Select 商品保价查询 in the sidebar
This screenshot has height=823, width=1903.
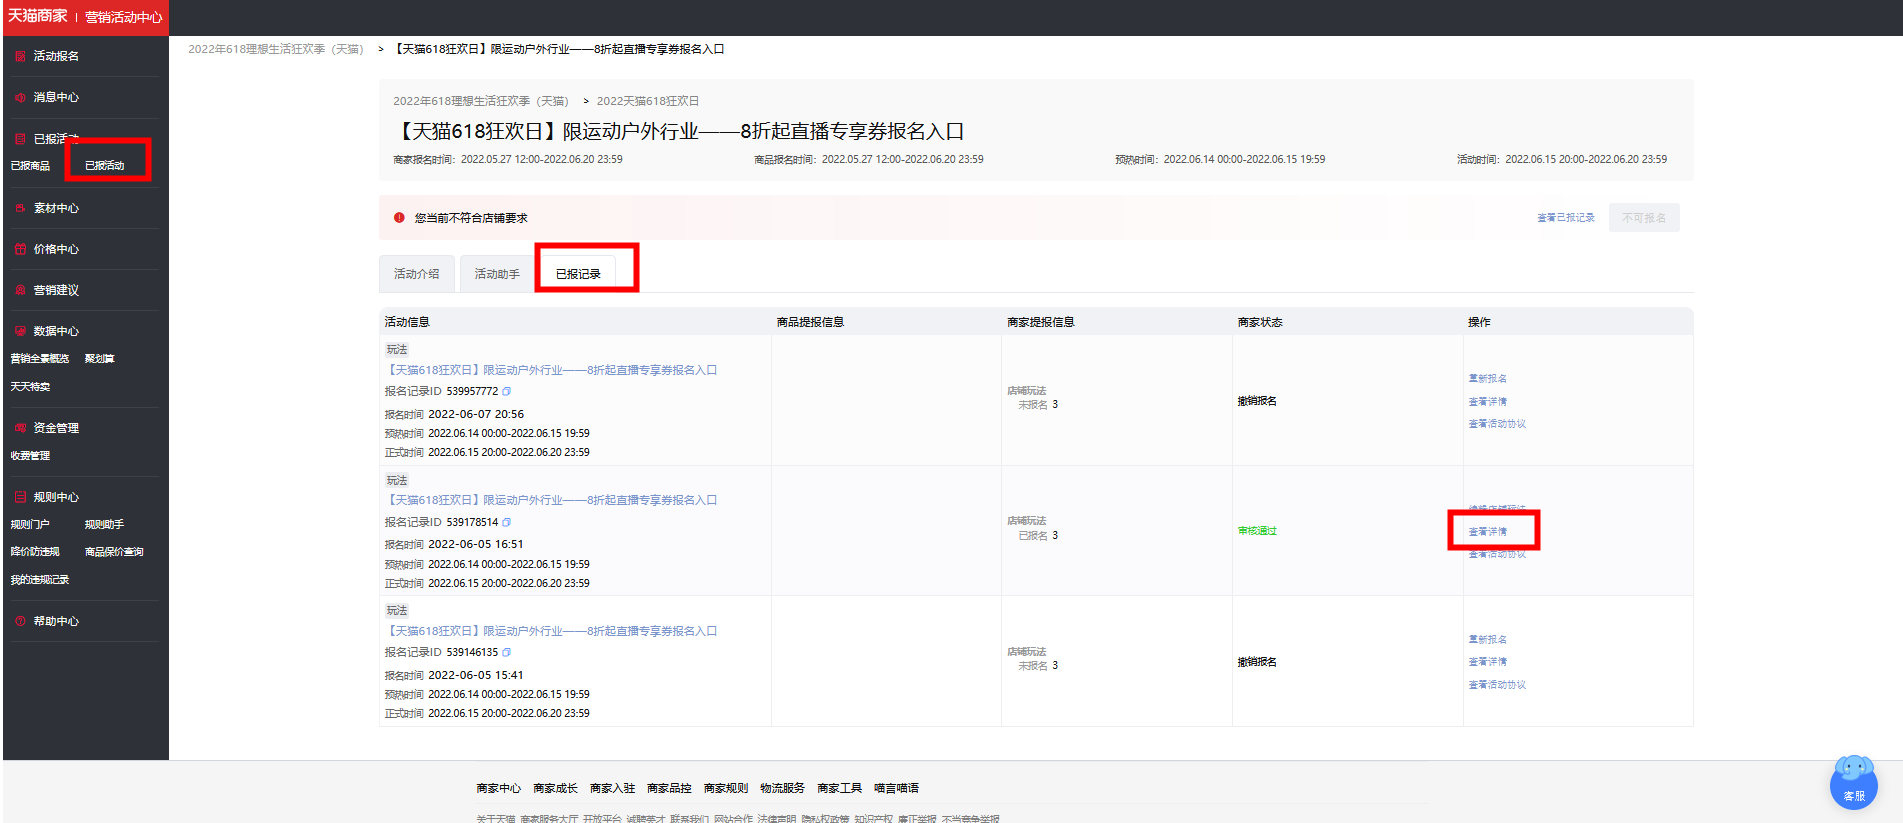tap(114, 552)
